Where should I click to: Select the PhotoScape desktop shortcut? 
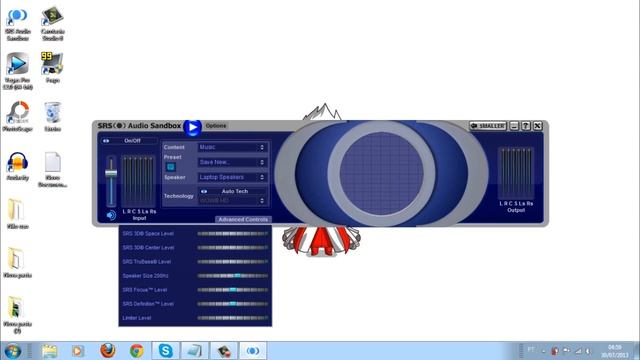click(18, 117)
